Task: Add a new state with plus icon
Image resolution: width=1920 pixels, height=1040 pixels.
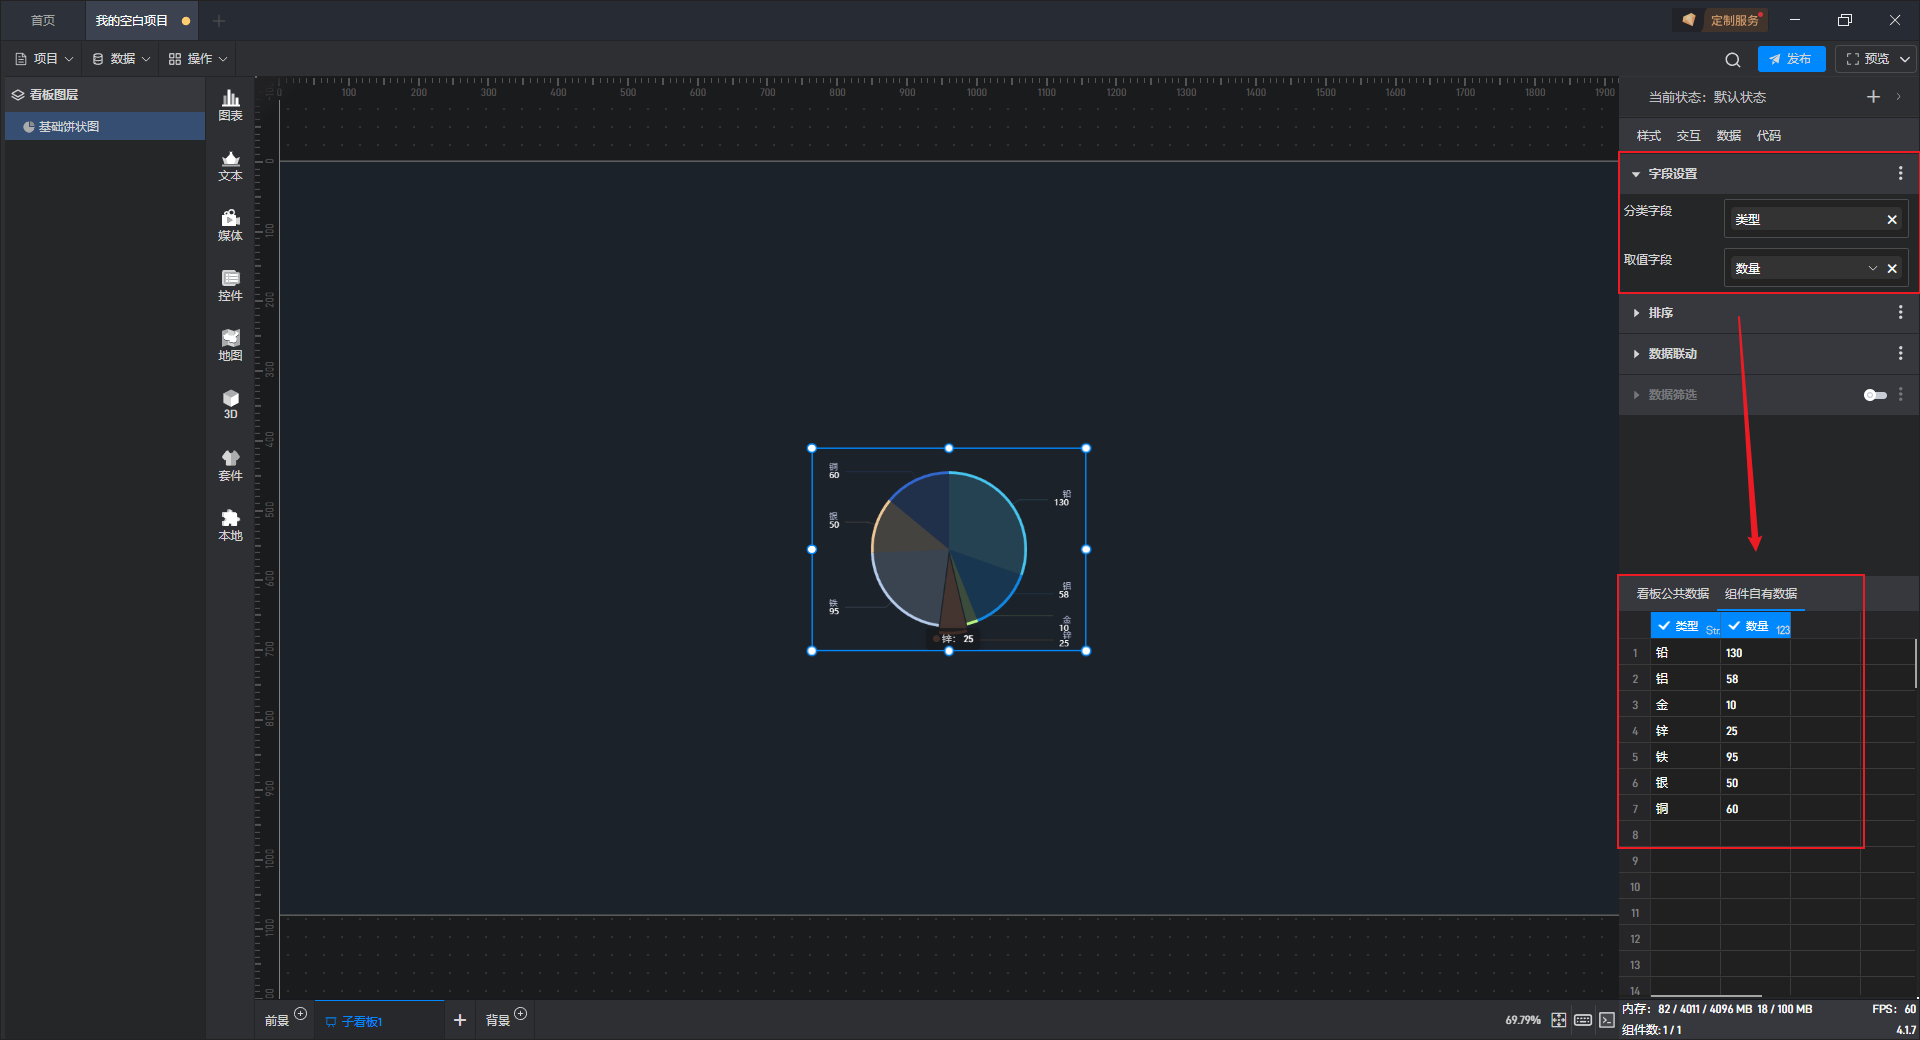Action: (x=1874, y=97)
